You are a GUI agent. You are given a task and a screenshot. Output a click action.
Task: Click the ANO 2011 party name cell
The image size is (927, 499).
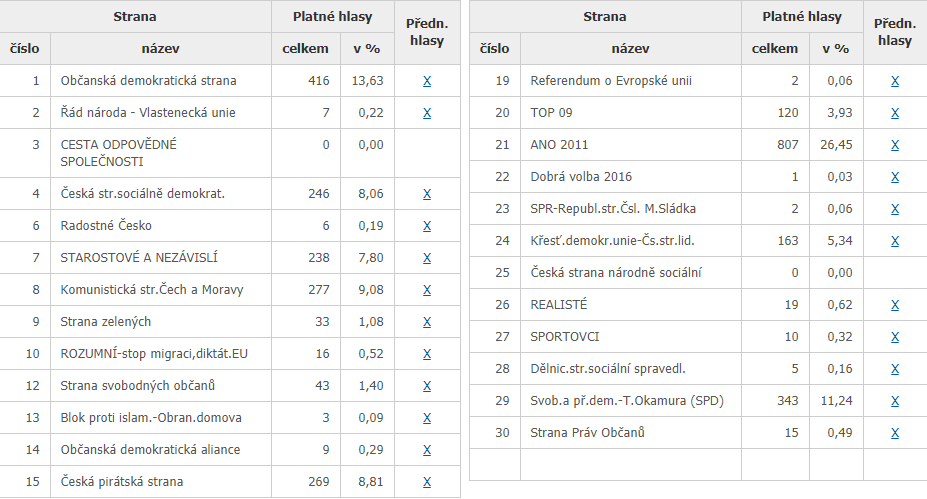click(x=559, y=145)
